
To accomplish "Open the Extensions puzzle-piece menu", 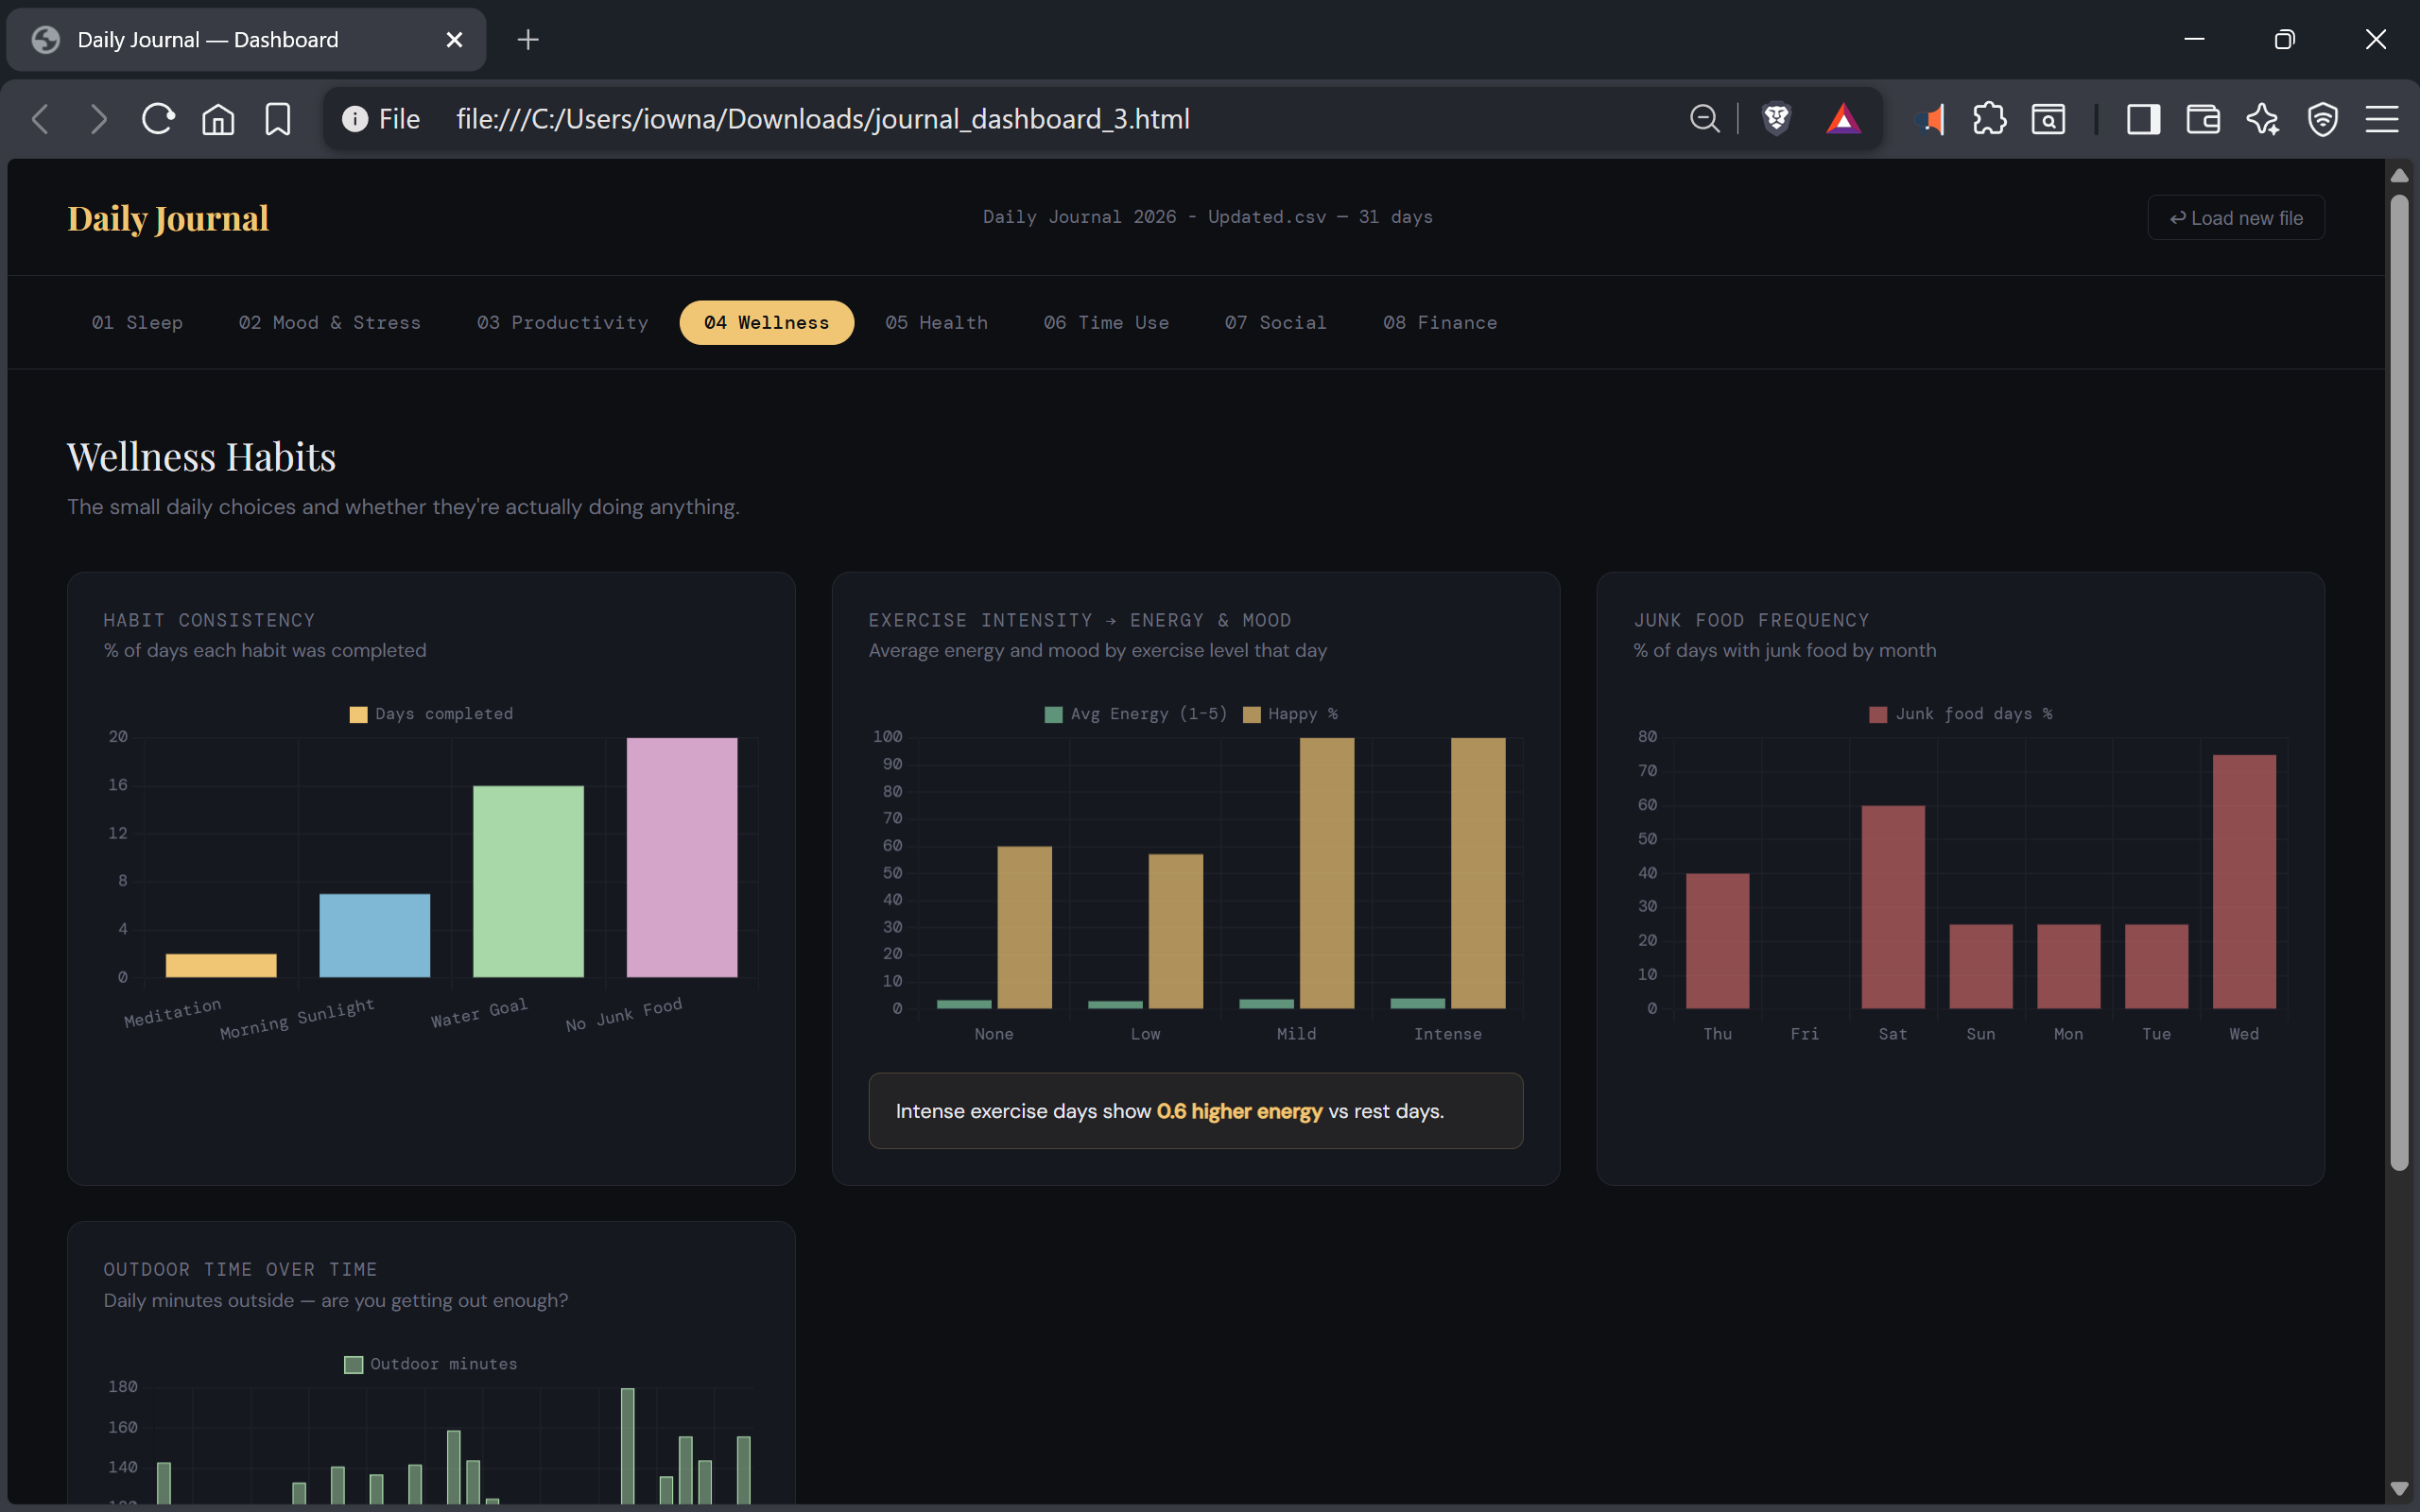I will click(x=1990, y=119).
